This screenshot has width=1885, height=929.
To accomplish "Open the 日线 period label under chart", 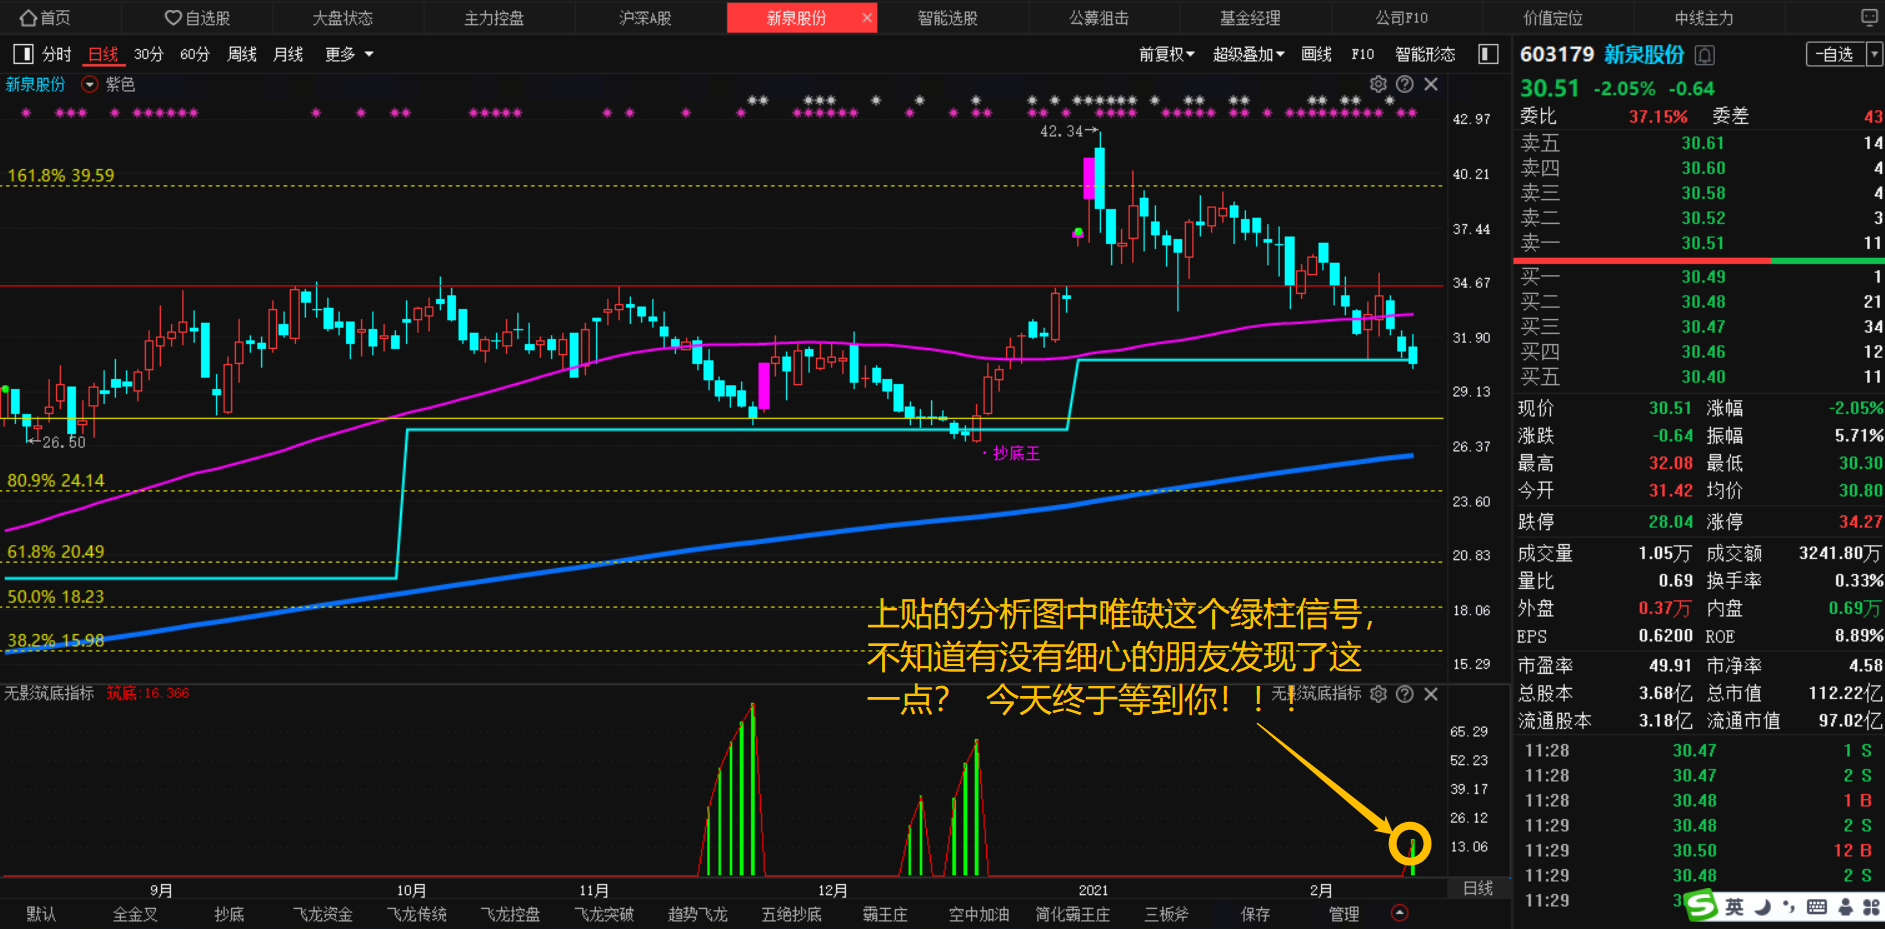I will (x=1478, y=888).
